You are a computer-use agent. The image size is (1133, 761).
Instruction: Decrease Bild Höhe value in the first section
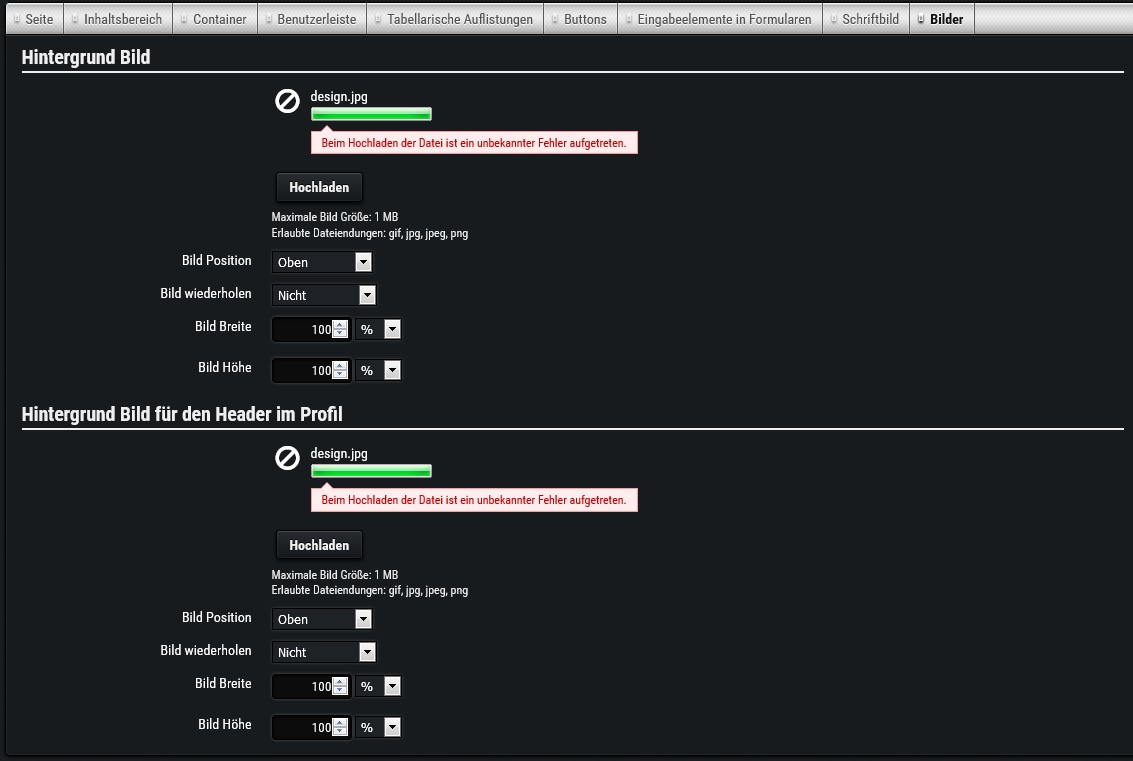coord(340,375)
